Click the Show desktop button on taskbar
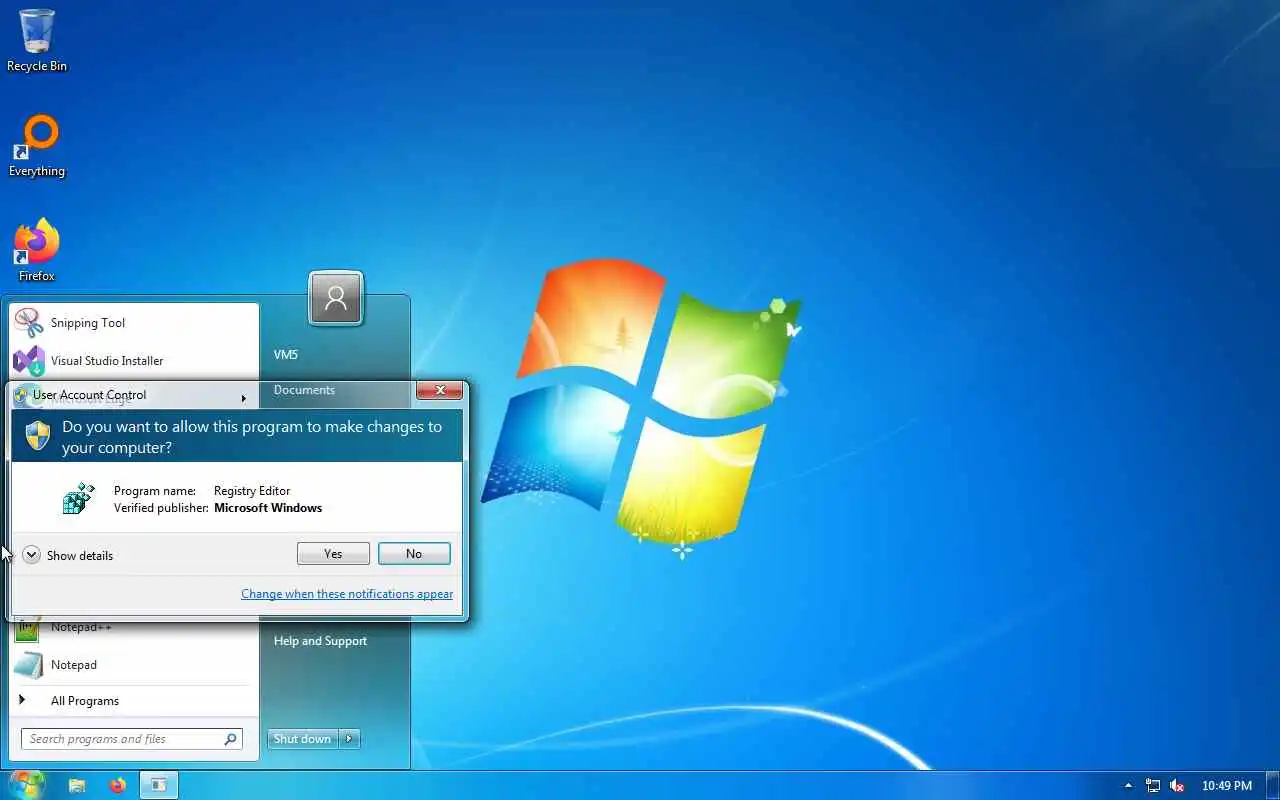Screen dimensions: 1280x800 [1272, 786]
